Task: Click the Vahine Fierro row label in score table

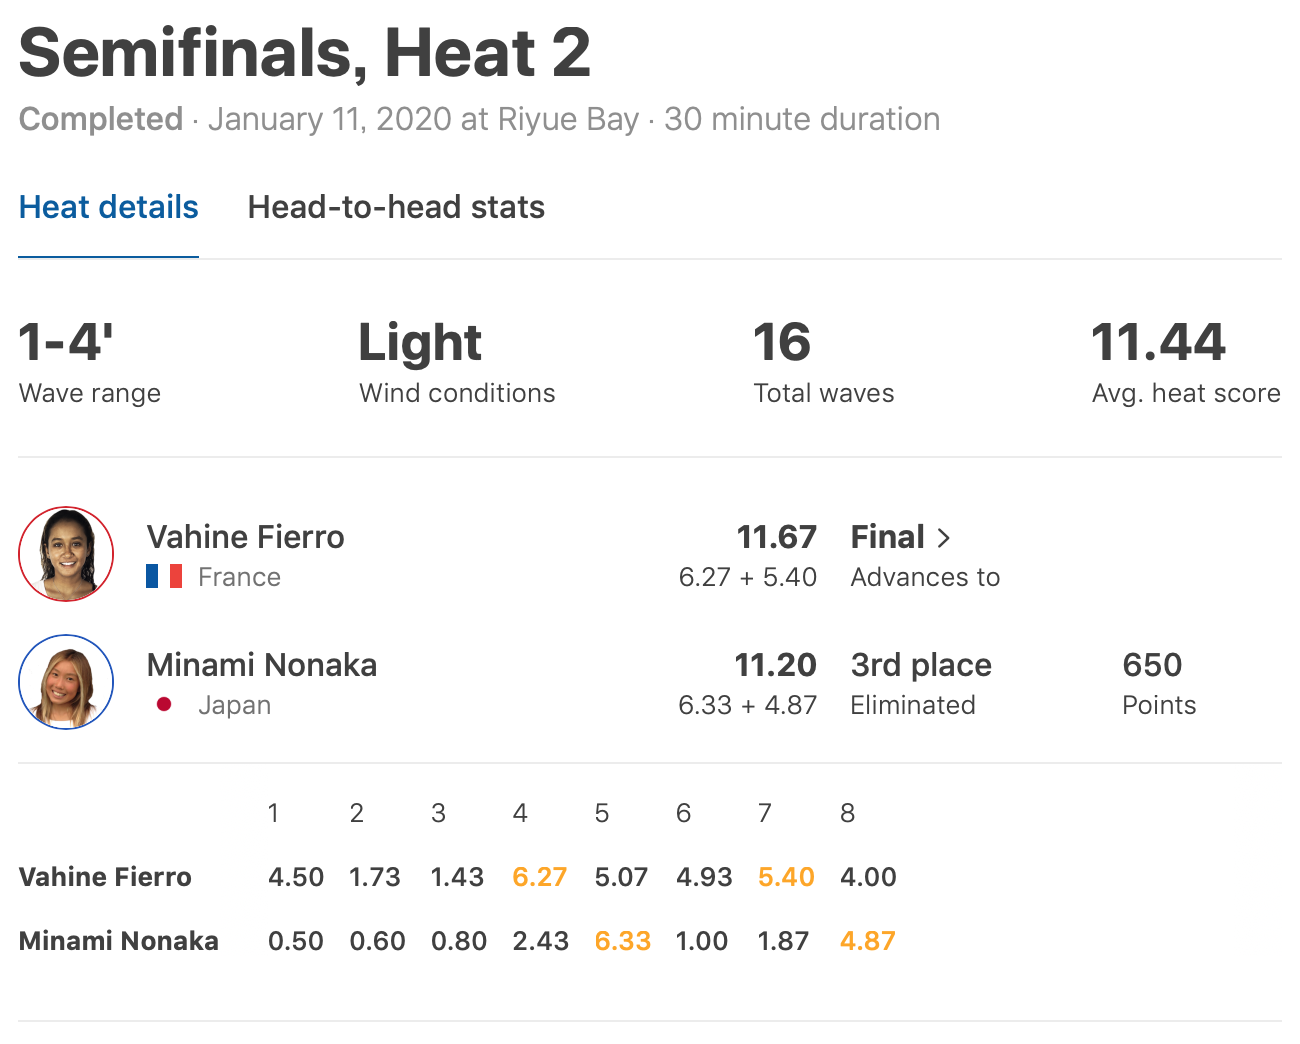Action: coord(105,877)
